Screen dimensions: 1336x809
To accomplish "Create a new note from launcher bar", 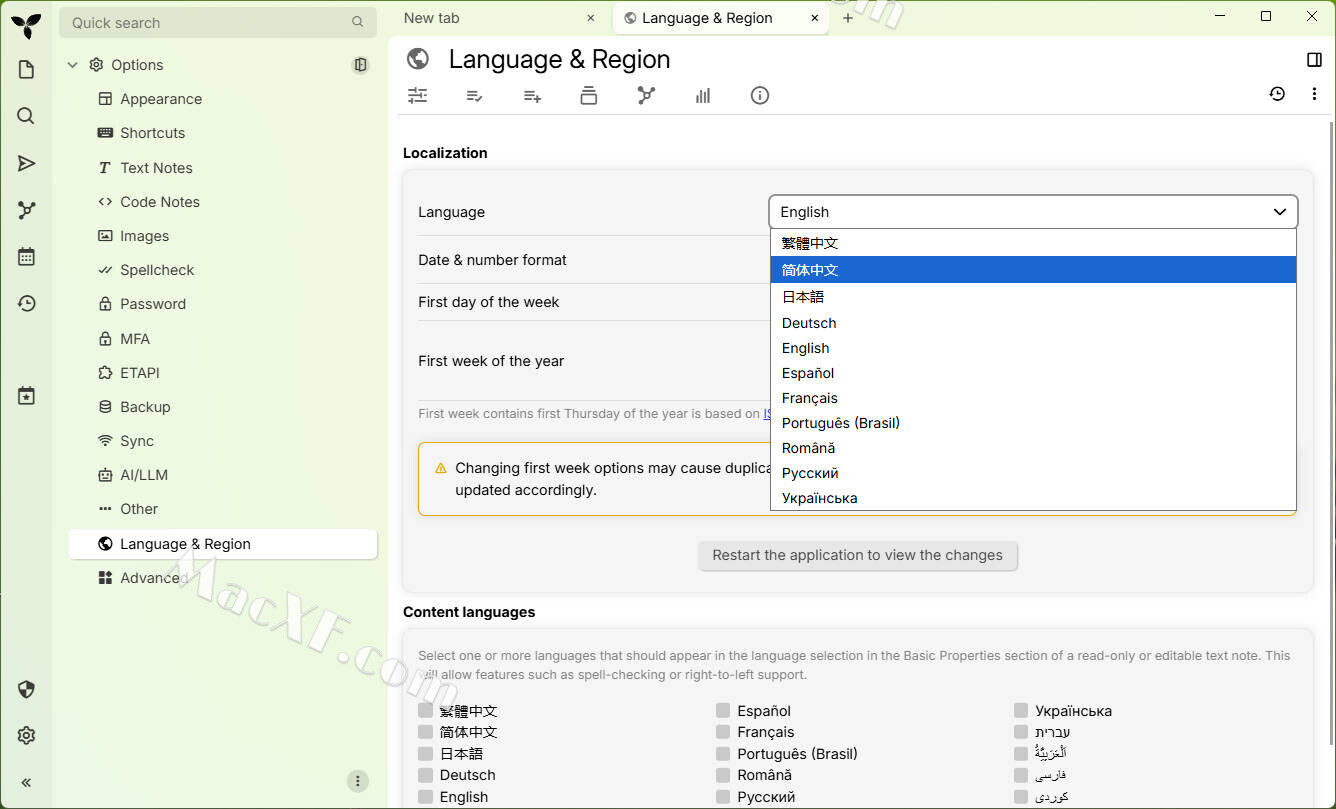I will (x=26, y=69).
